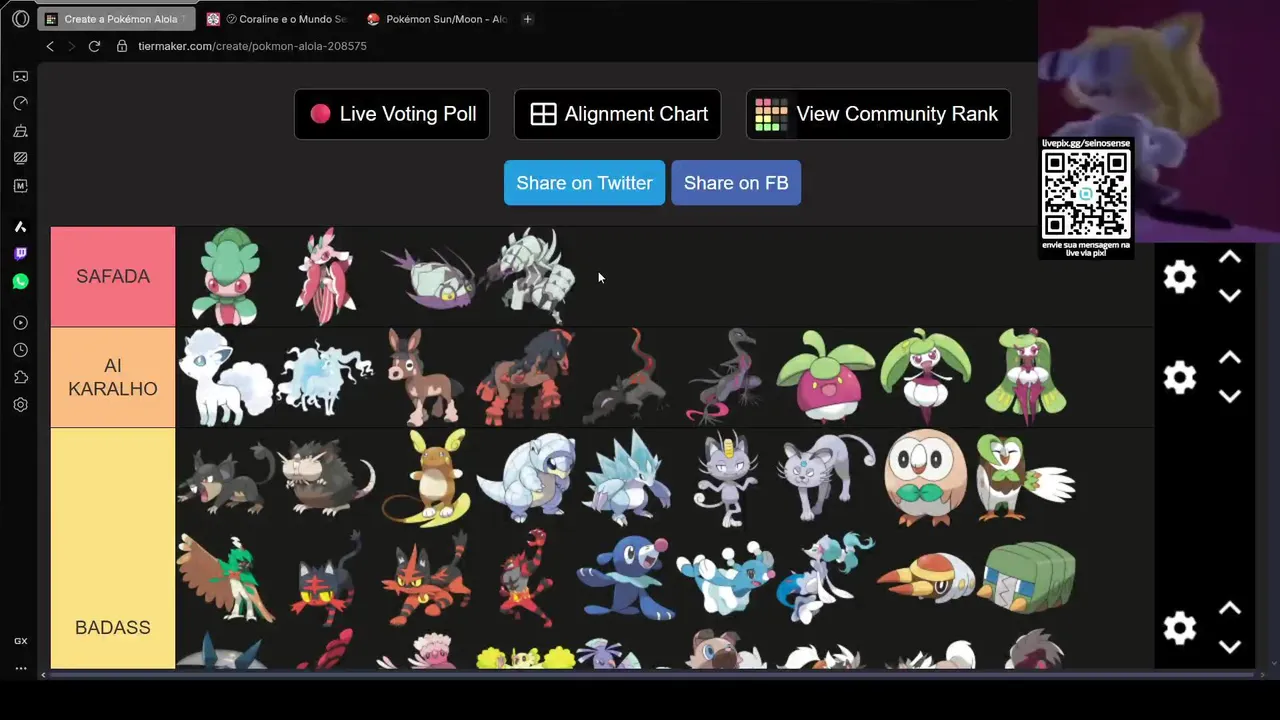Select Alolan Vulpix in AI KARALHO row

pyautogui.click(x=226, y=377)
